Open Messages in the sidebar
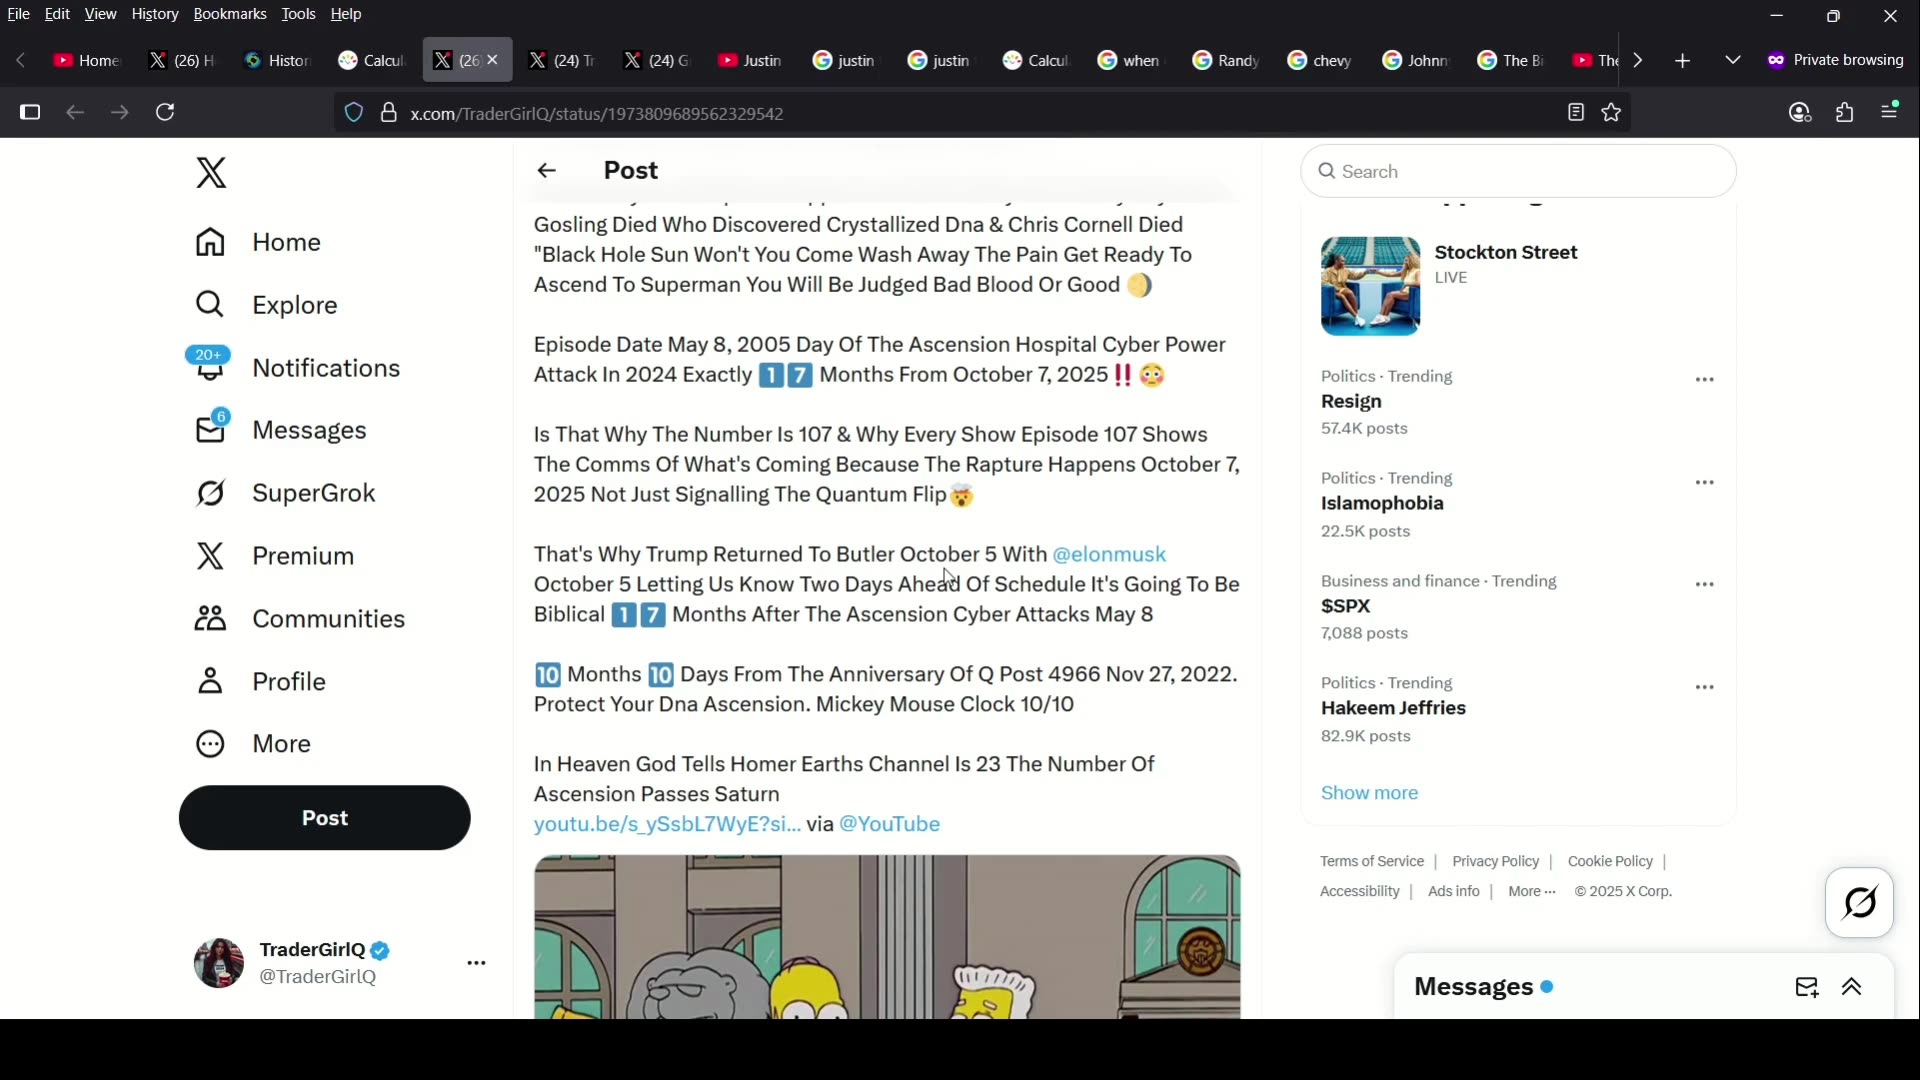 [x=281, y=431]
